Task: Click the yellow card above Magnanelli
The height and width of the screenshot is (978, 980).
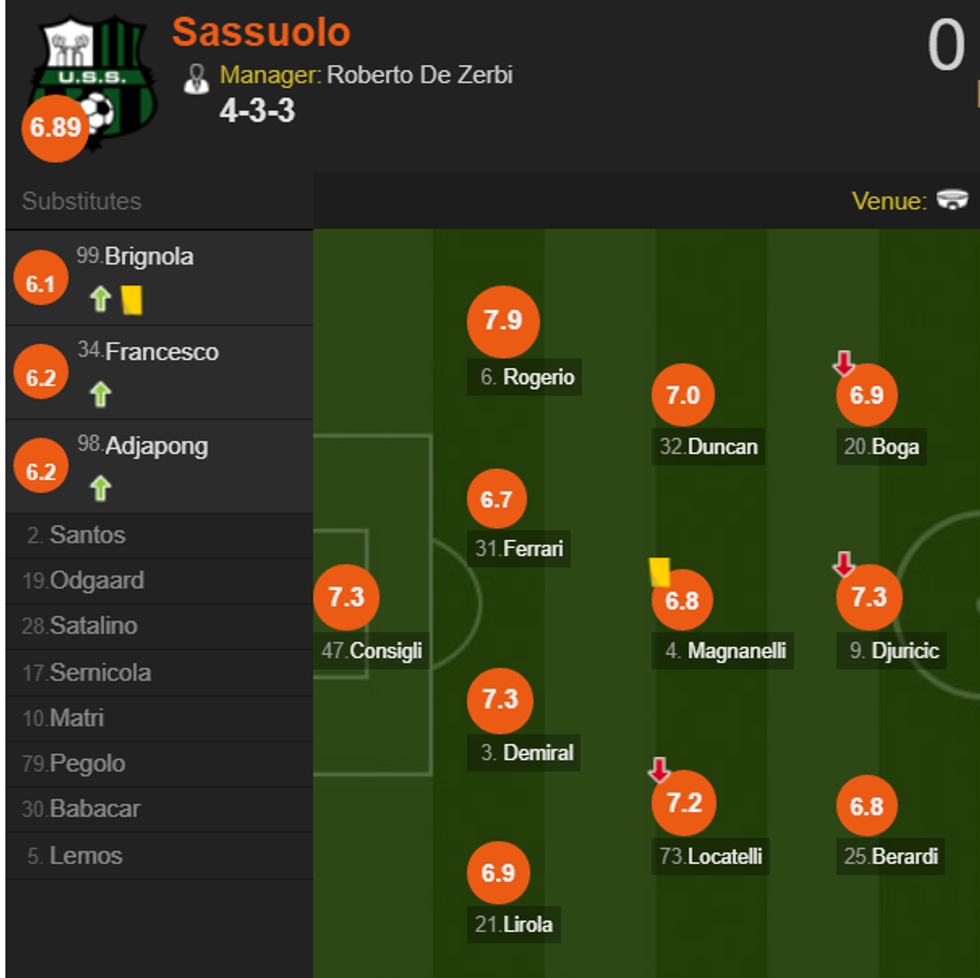Action: point(659,571)
